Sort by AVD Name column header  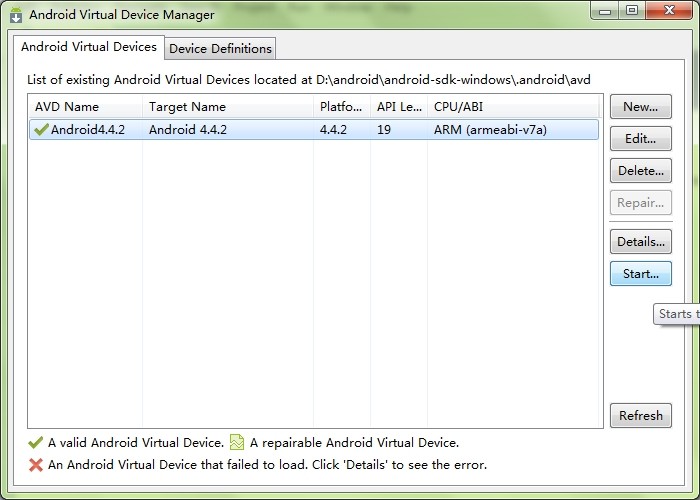click(x=85, y=107)
